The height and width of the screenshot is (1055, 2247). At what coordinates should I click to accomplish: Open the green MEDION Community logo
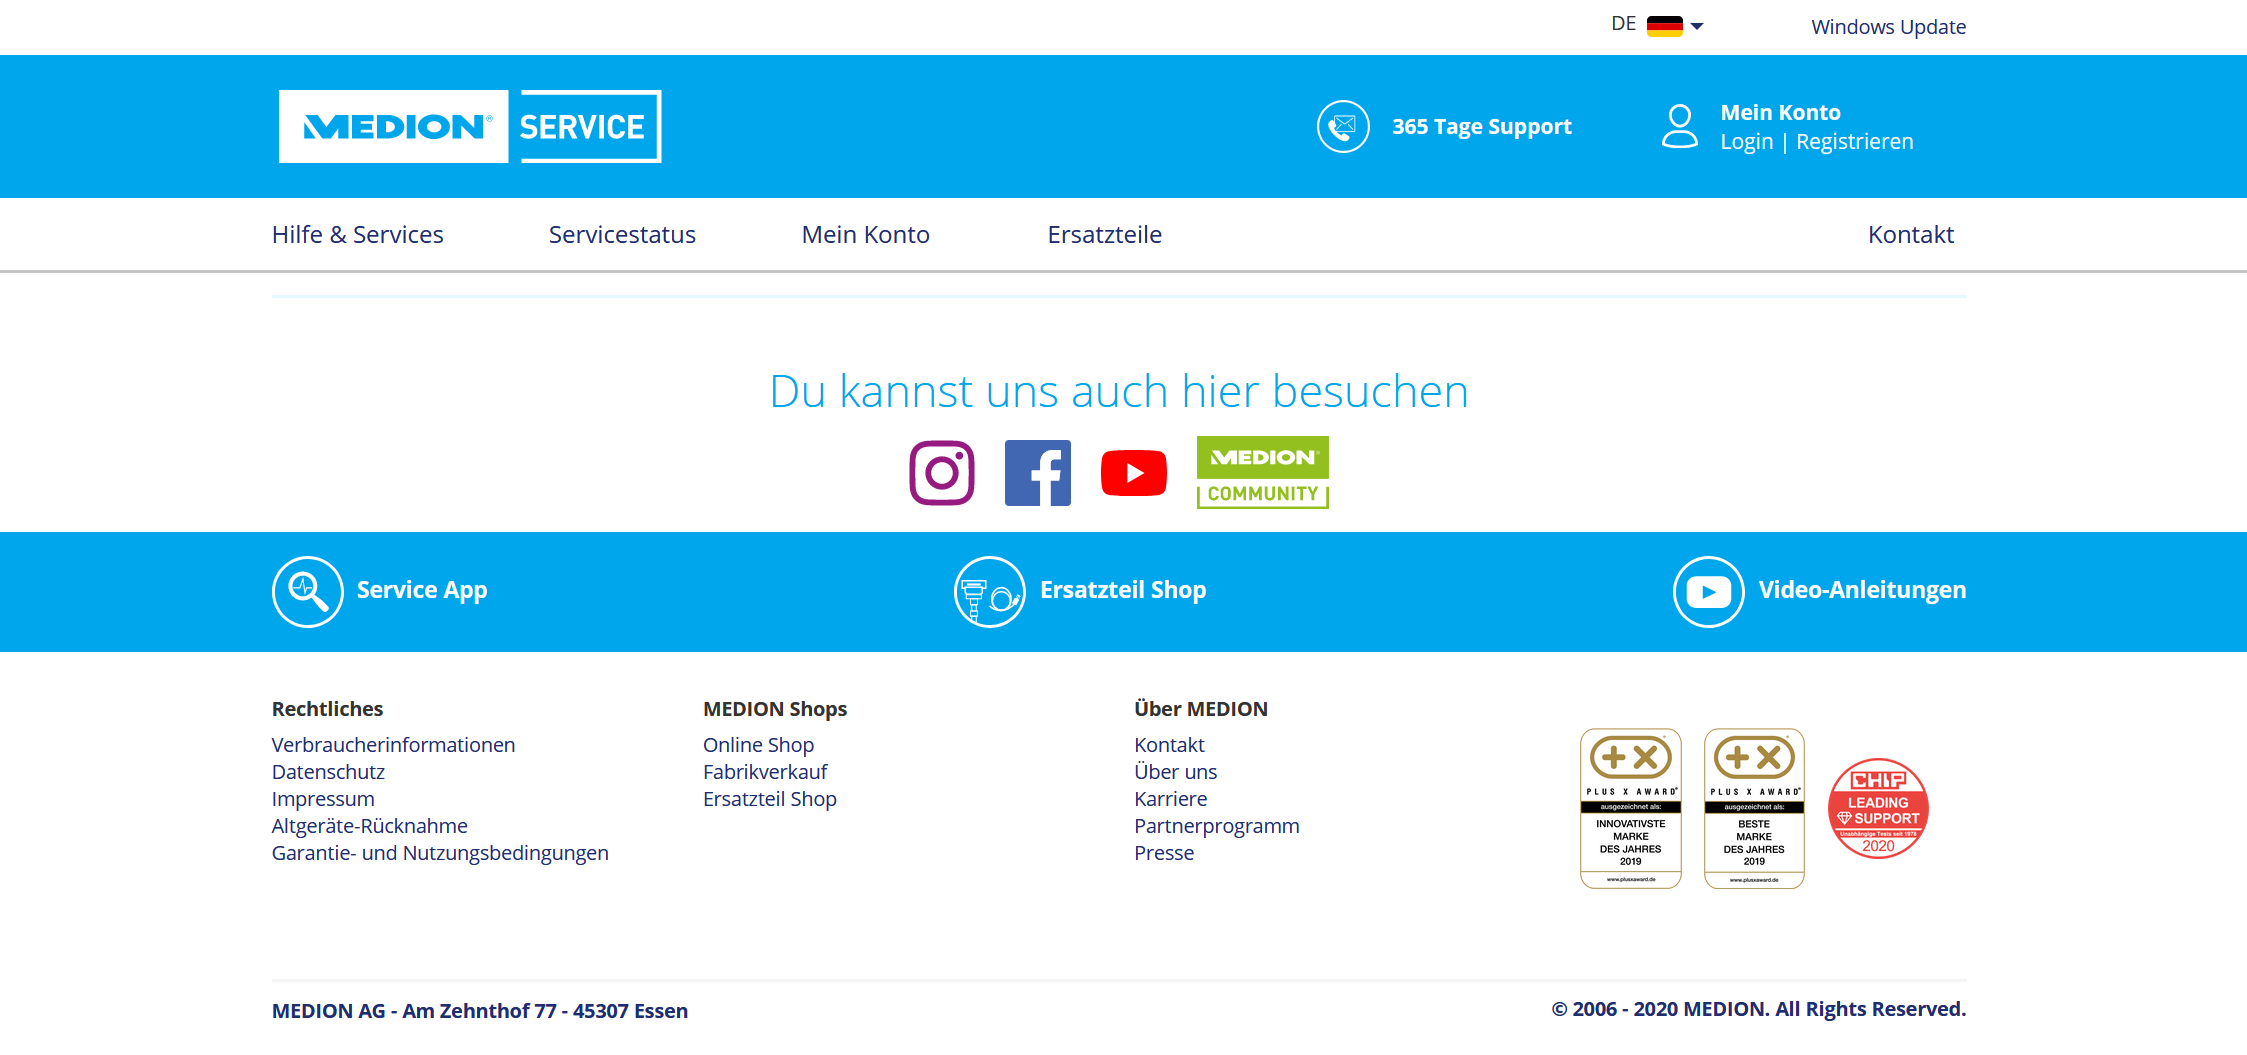coord(1262,472)
